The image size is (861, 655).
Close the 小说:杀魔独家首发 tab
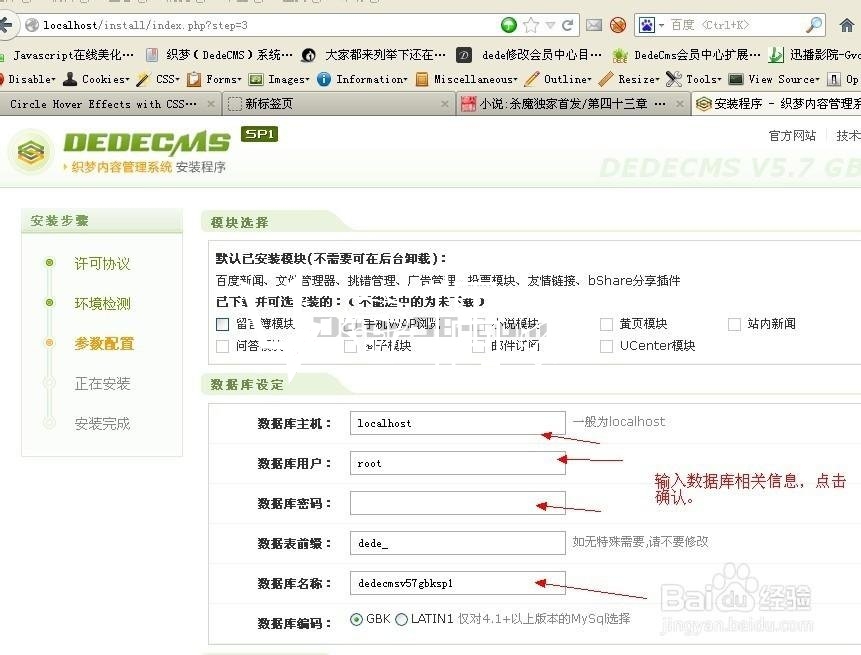[680, 104]
